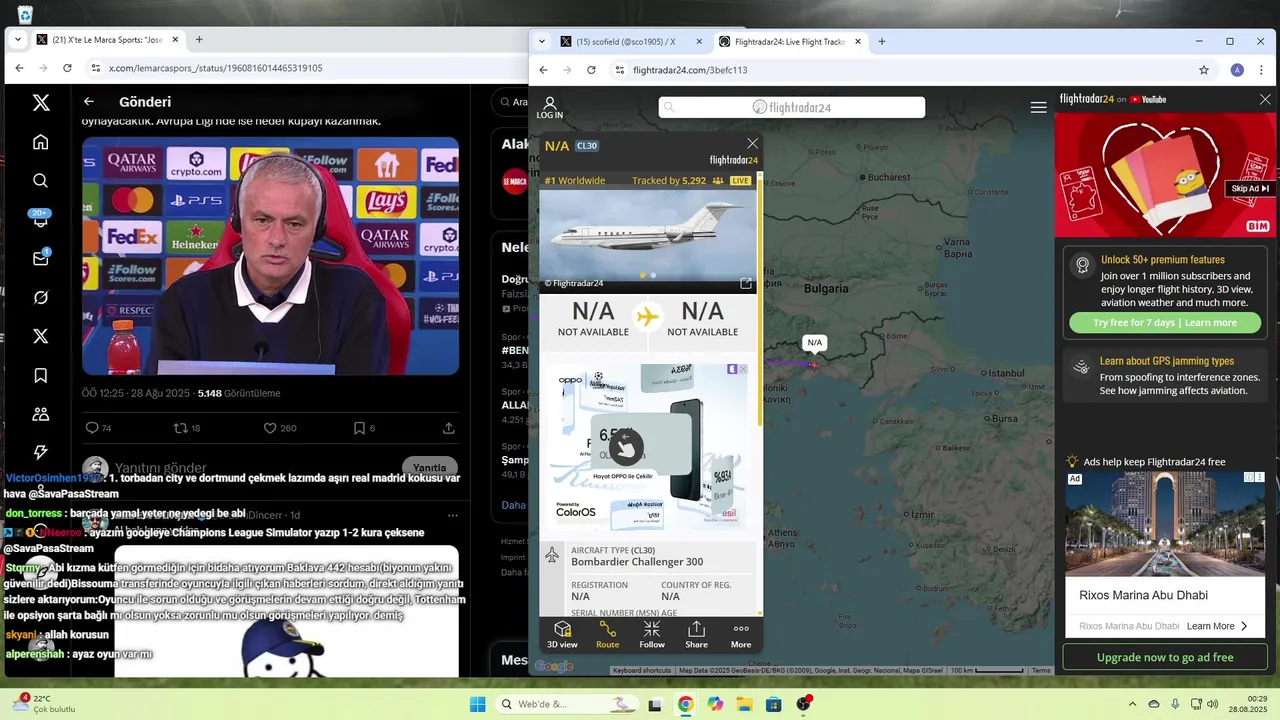Image resolution: width=1280 pixels, height=720 pixels.
Task: Open new tab in the Flightradar24 window
Action: [x=882, y=42]
